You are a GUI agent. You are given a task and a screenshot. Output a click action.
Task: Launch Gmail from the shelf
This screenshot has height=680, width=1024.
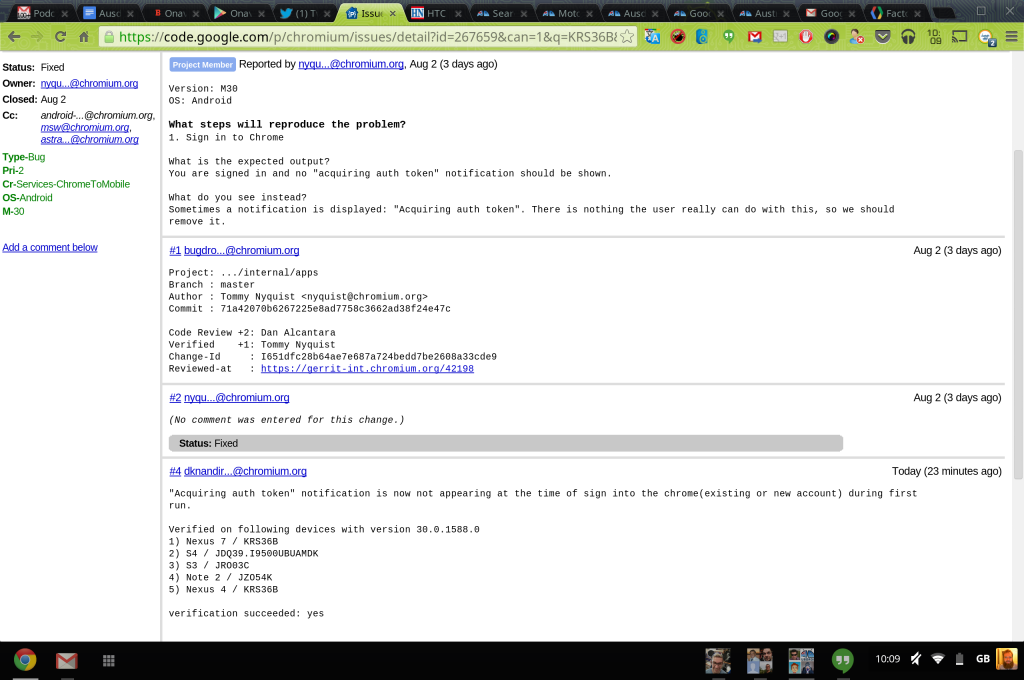point(66,660)
